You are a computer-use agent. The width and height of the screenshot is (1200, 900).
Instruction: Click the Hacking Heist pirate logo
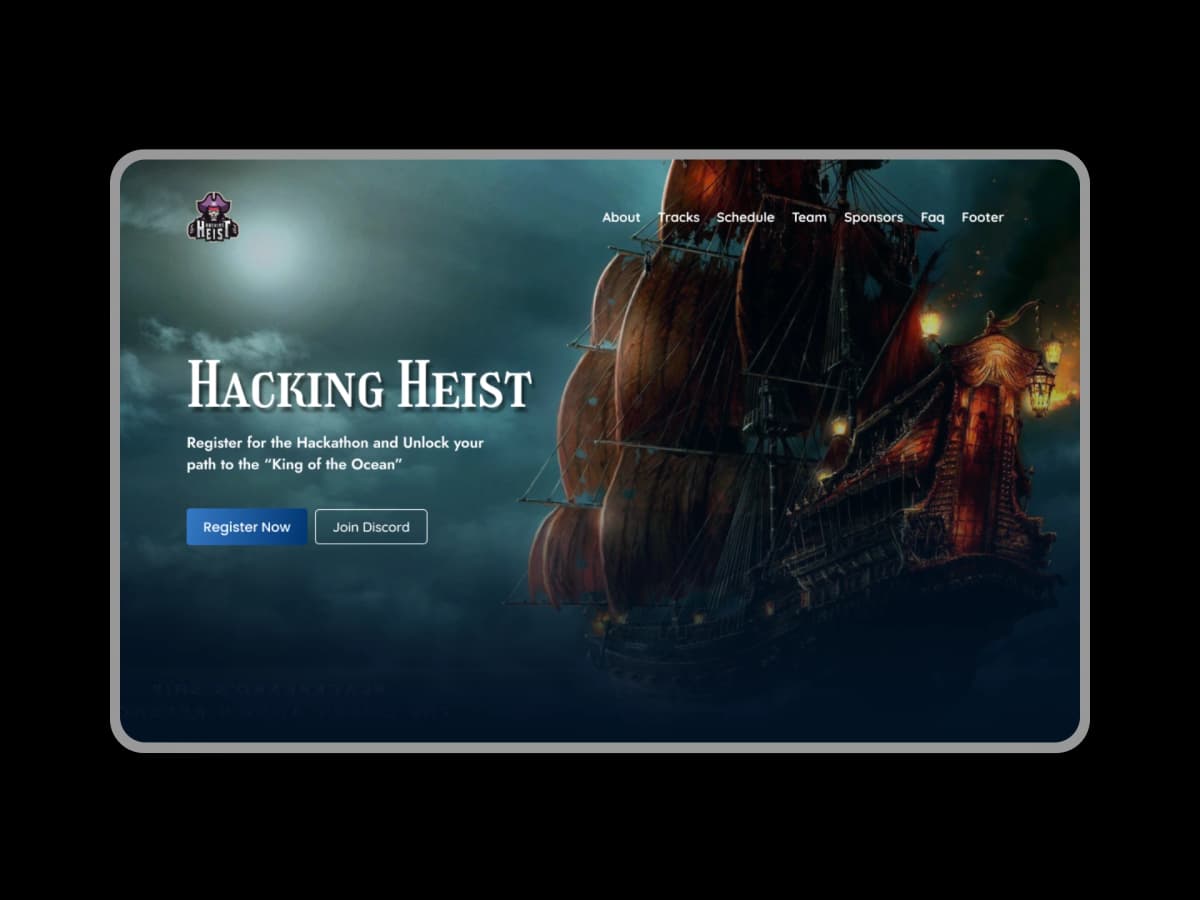click(214, 216)
